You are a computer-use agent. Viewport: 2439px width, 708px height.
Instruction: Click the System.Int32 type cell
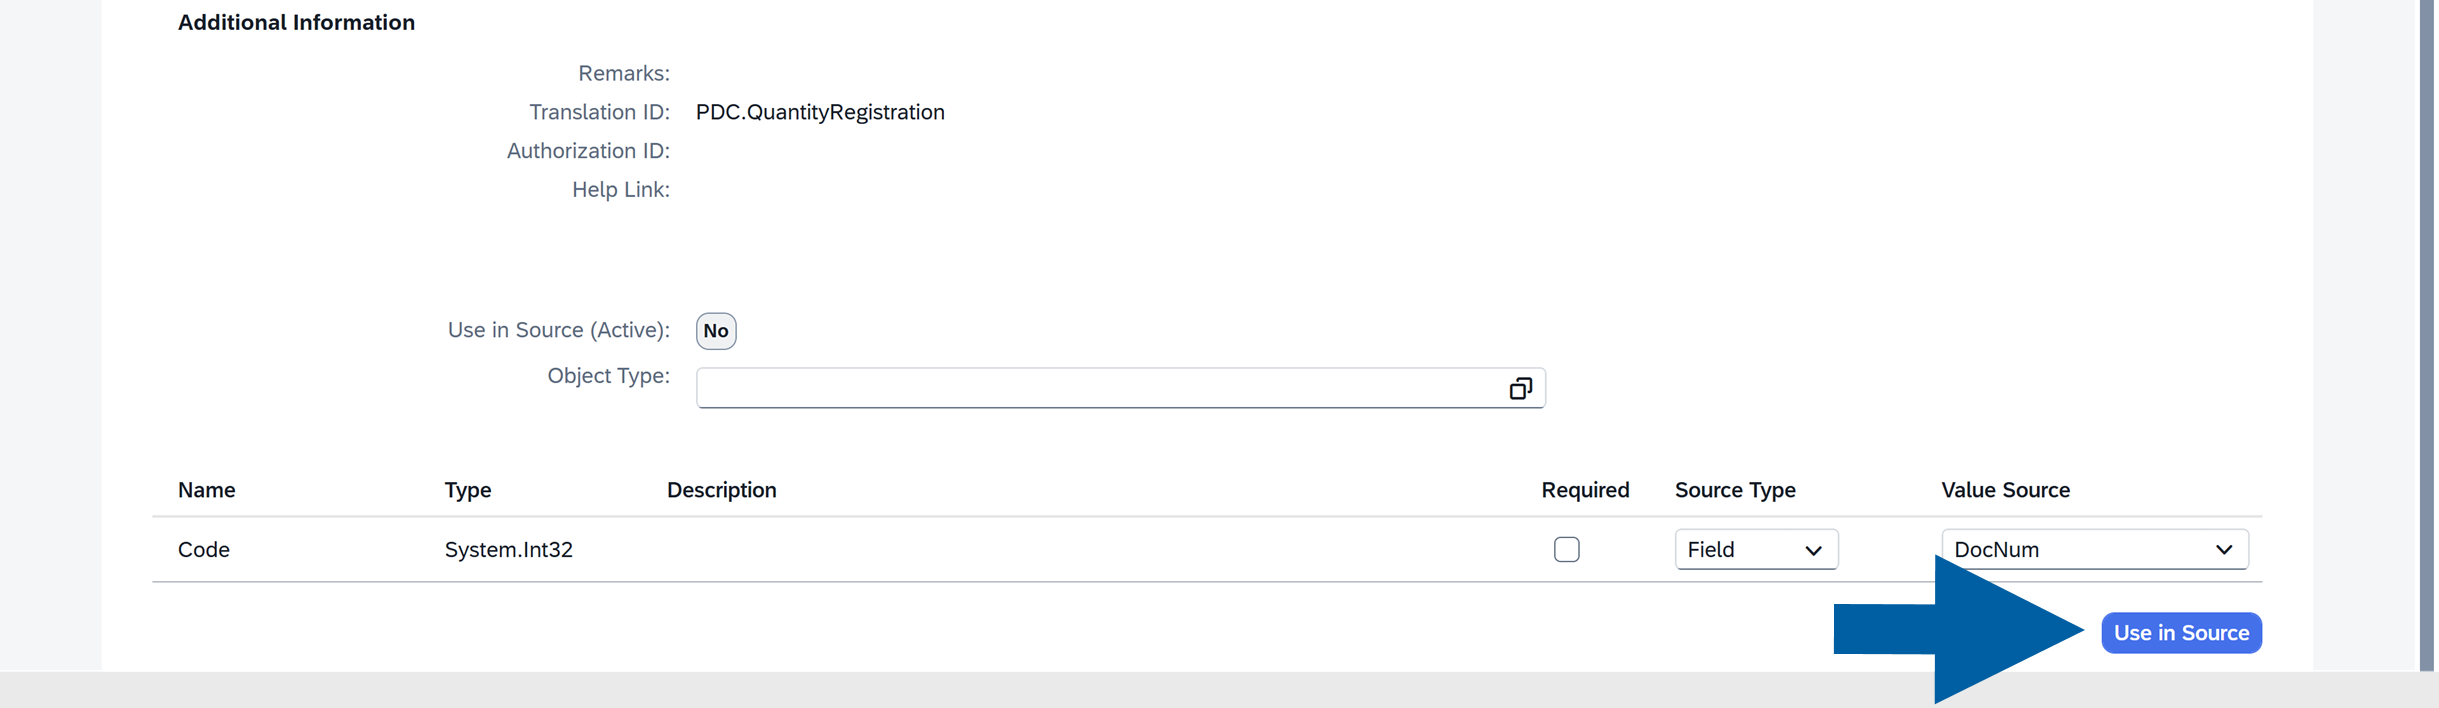(x=508, y=549)
